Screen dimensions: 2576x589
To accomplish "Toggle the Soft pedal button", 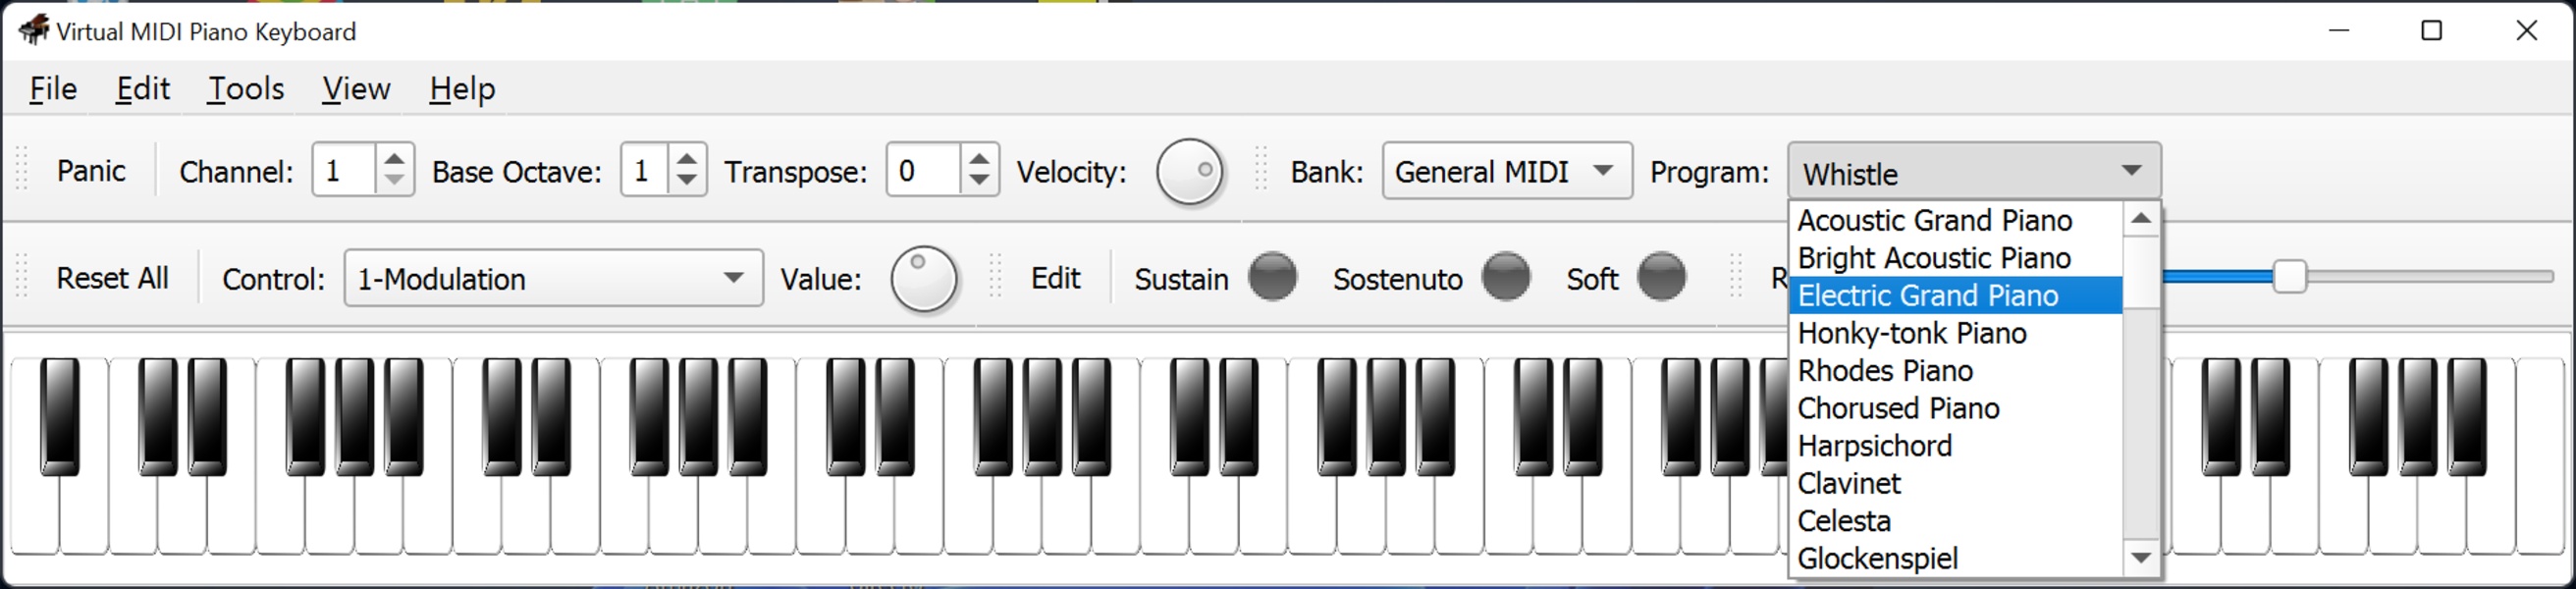I will [x=1661, y=277].
